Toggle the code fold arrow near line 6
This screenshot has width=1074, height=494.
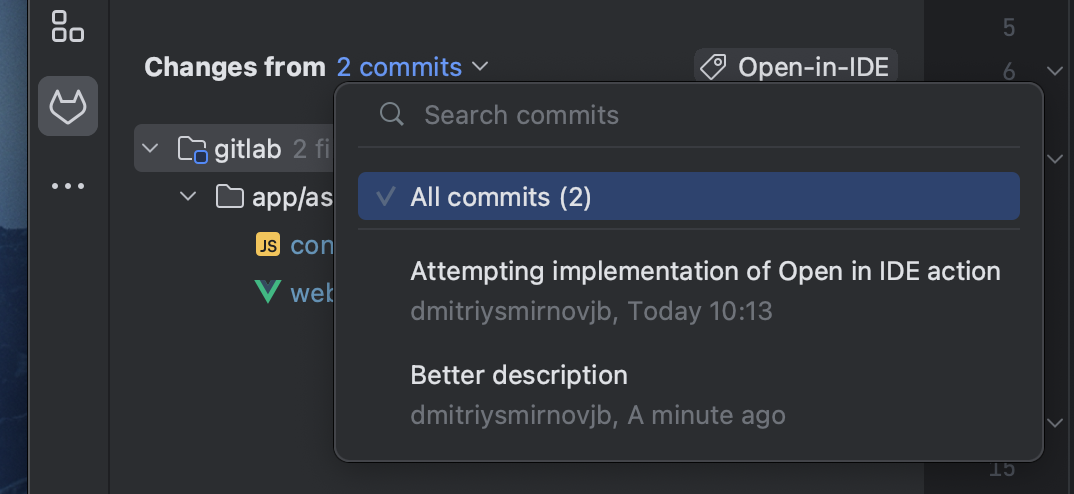click(1054, 71)
